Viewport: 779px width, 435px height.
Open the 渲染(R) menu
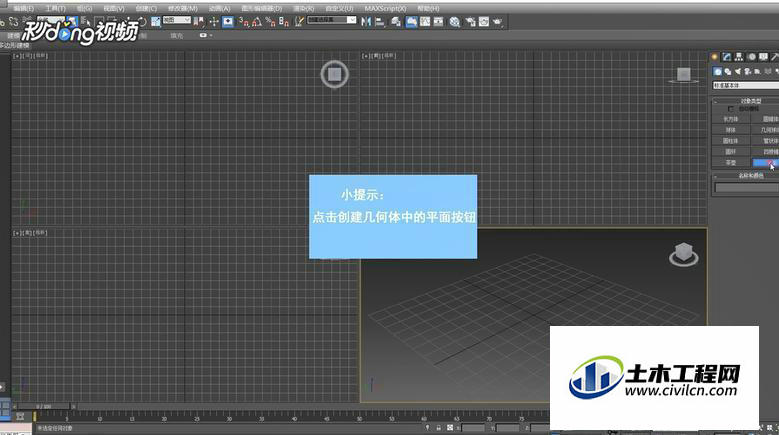tap(303, 8)
